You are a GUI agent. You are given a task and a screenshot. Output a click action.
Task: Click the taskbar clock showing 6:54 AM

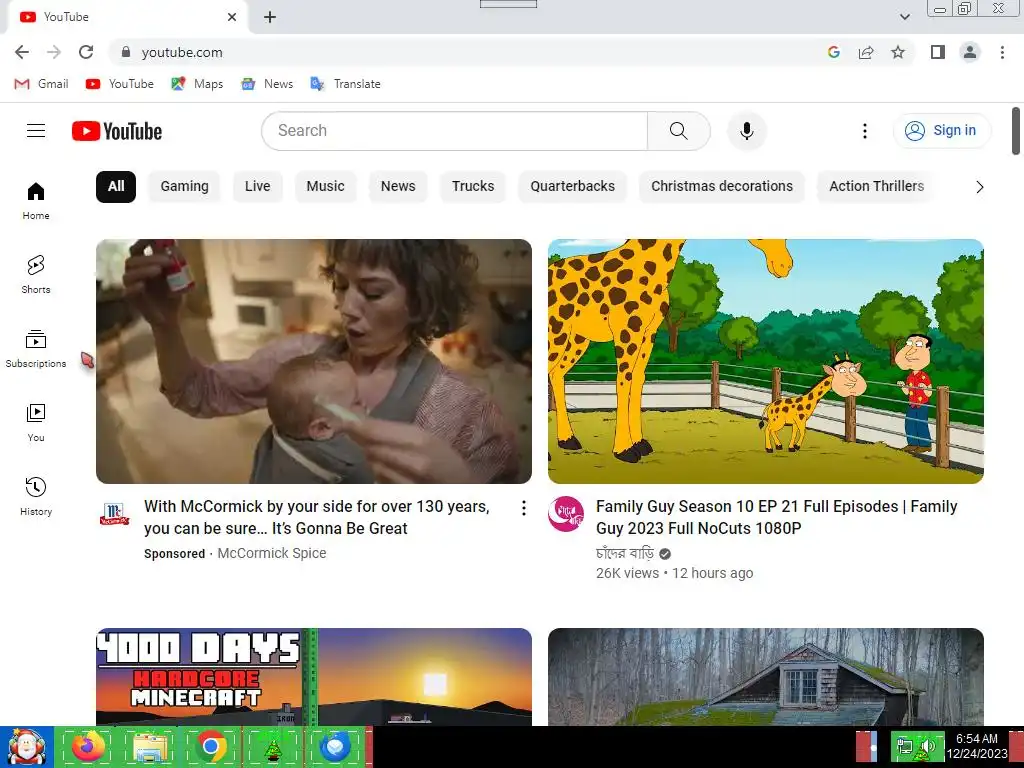pyautogui.click(x=977, y=746)
